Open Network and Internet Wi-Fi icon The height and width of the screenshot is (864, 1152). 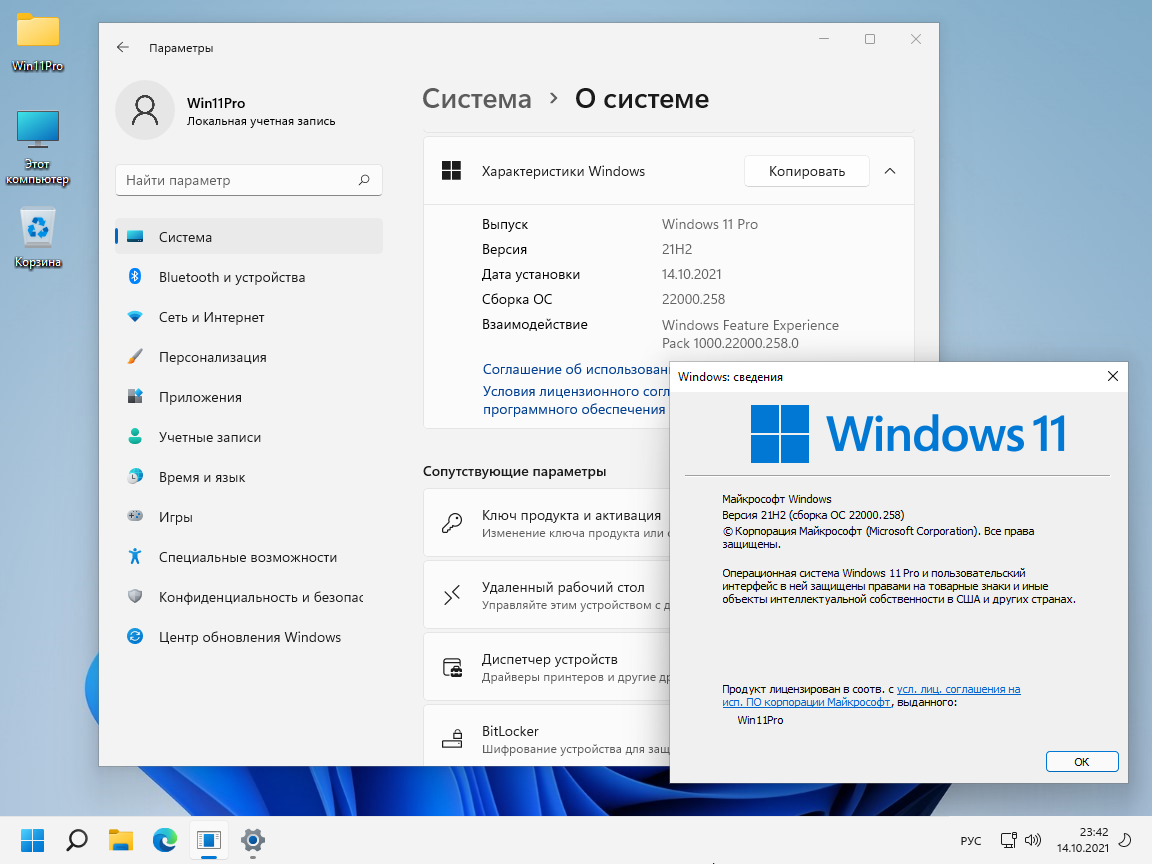135,317
